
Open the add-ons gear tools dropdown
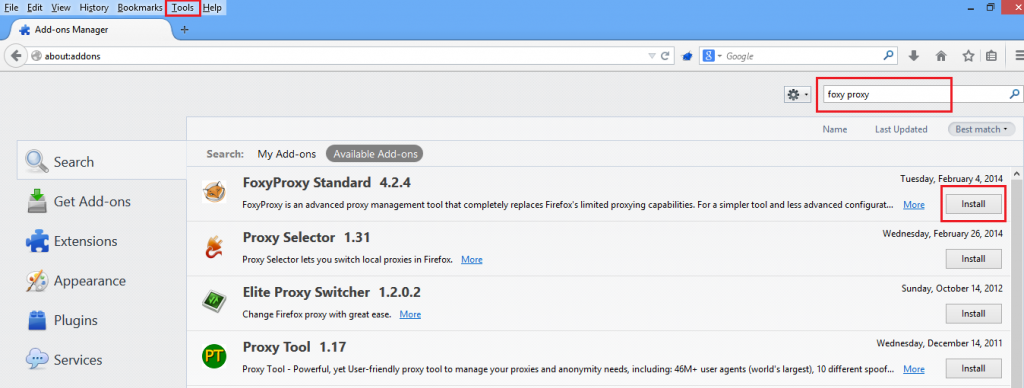pyautogui.click(x=797, y=95)
